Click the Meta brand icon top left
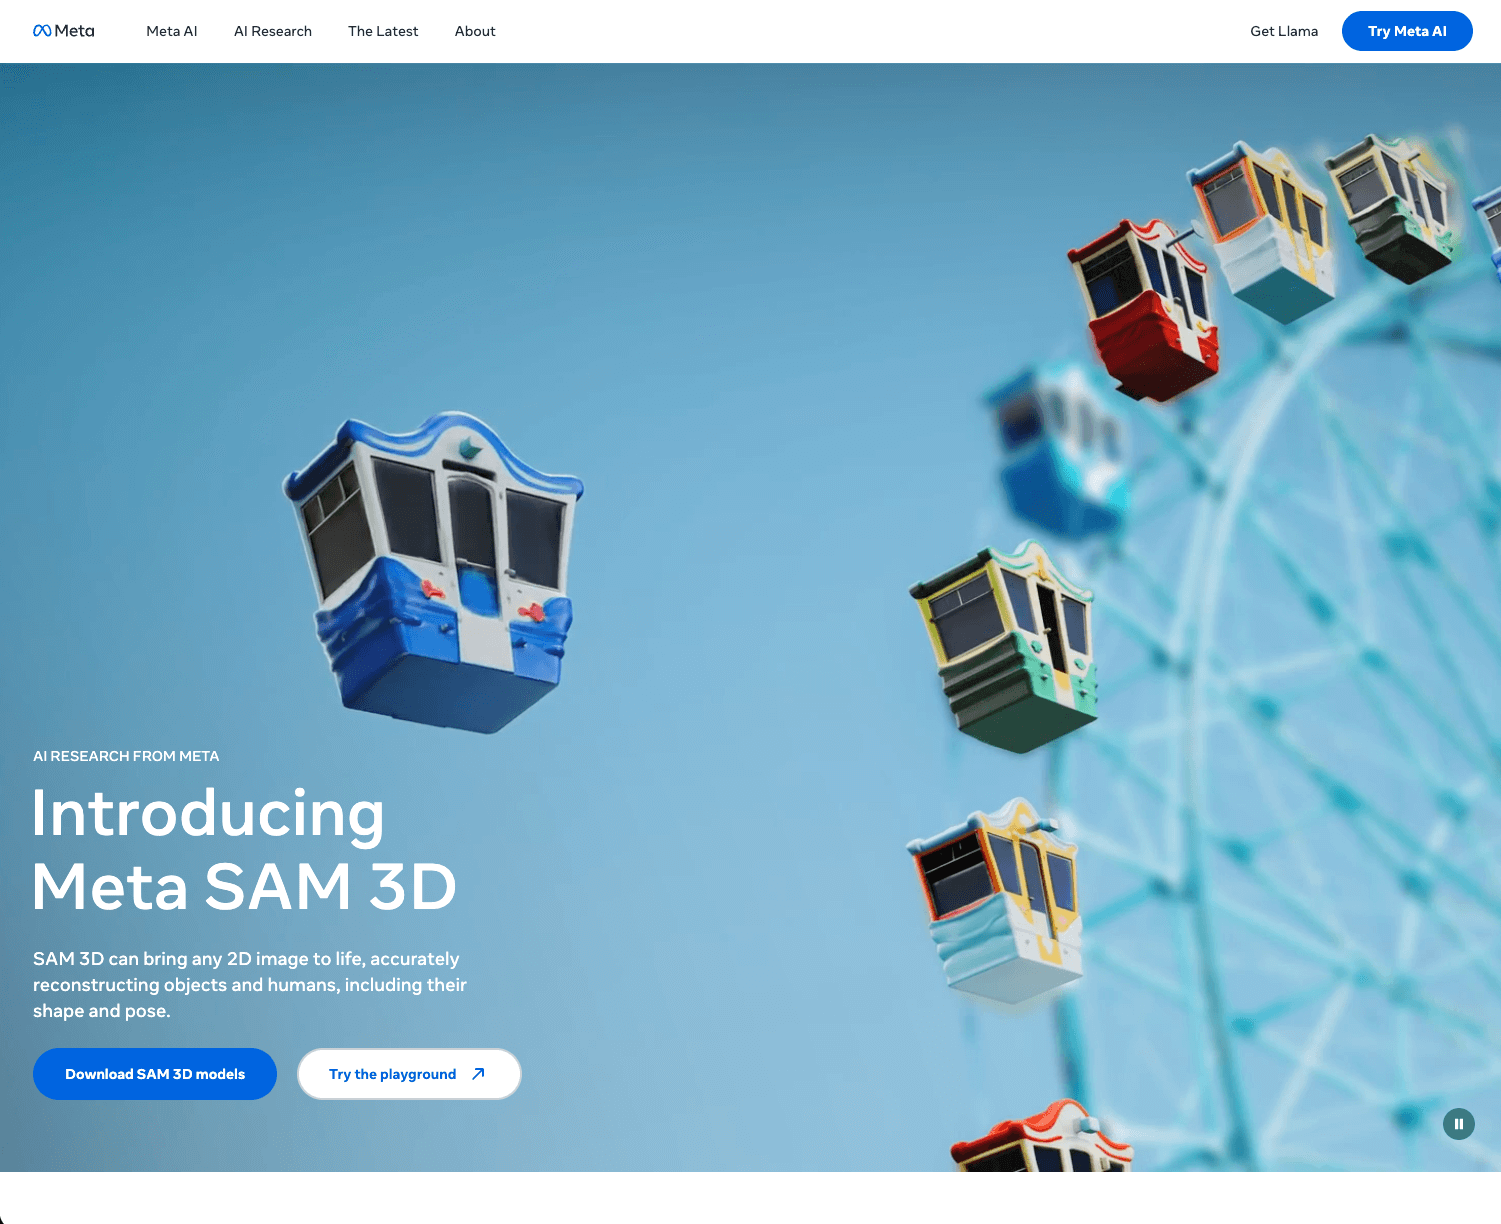This screenshot has width=1501, height=1224. click(42, 30)
